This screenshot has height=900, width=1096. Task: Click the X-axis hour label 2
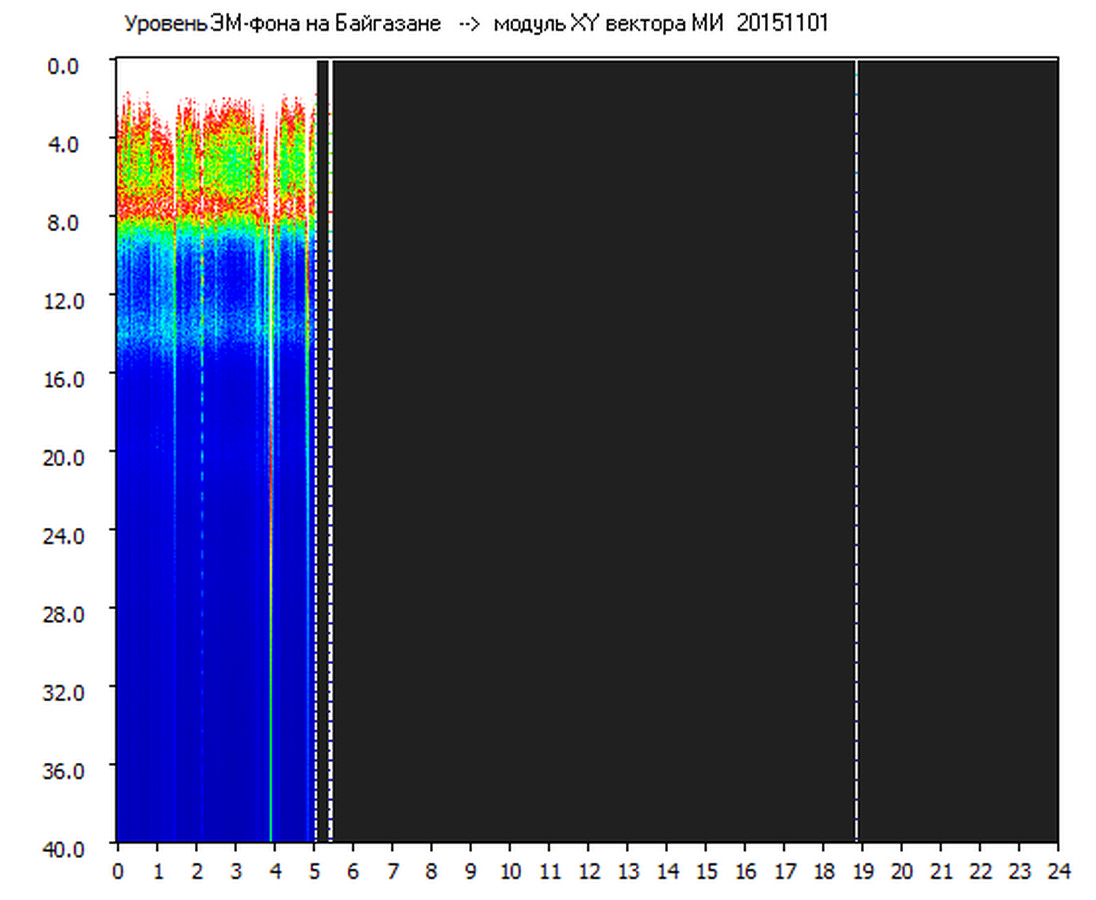[x=196, y=871]
